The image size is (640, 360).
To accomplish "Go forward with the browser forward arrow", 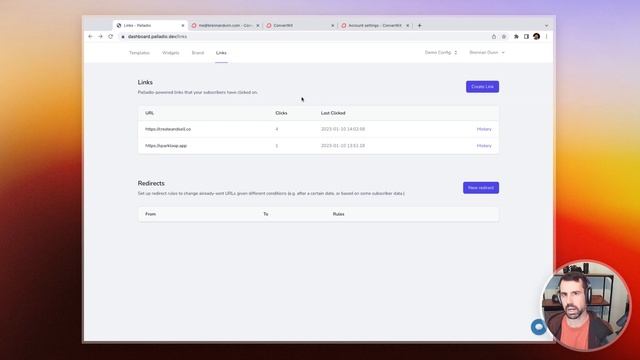I will pos(100,37).
